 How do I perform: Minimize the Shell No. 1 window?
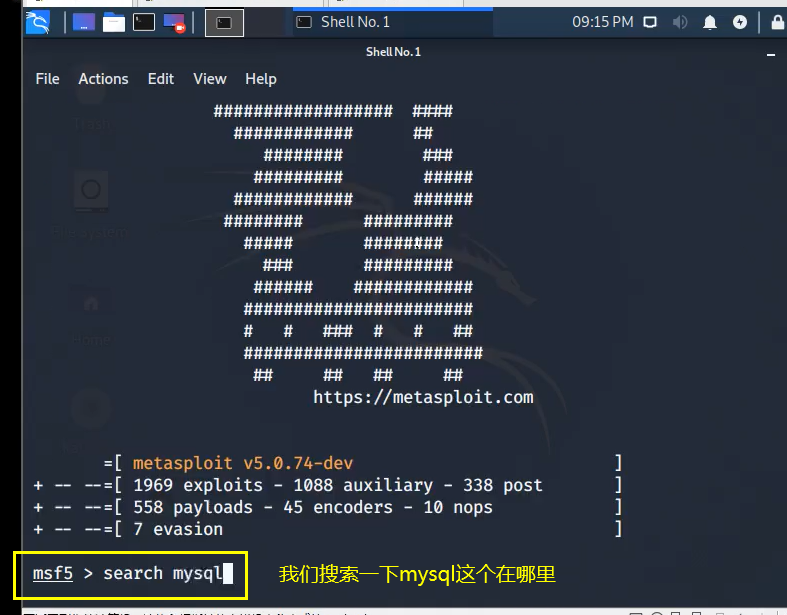click(x=771, y=53)
